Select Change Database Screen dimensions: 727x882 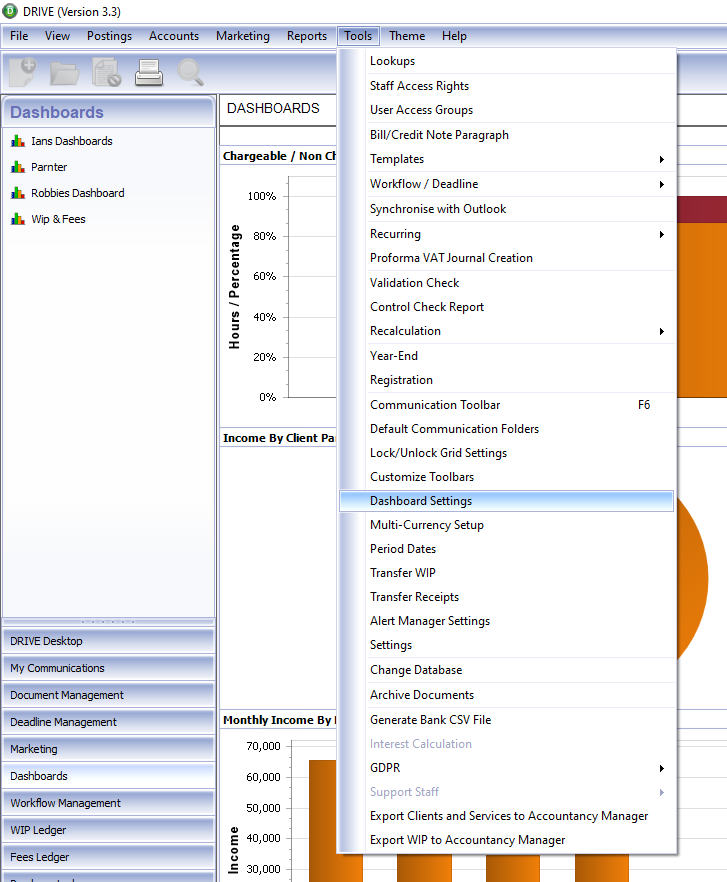(x=506, y=670)
